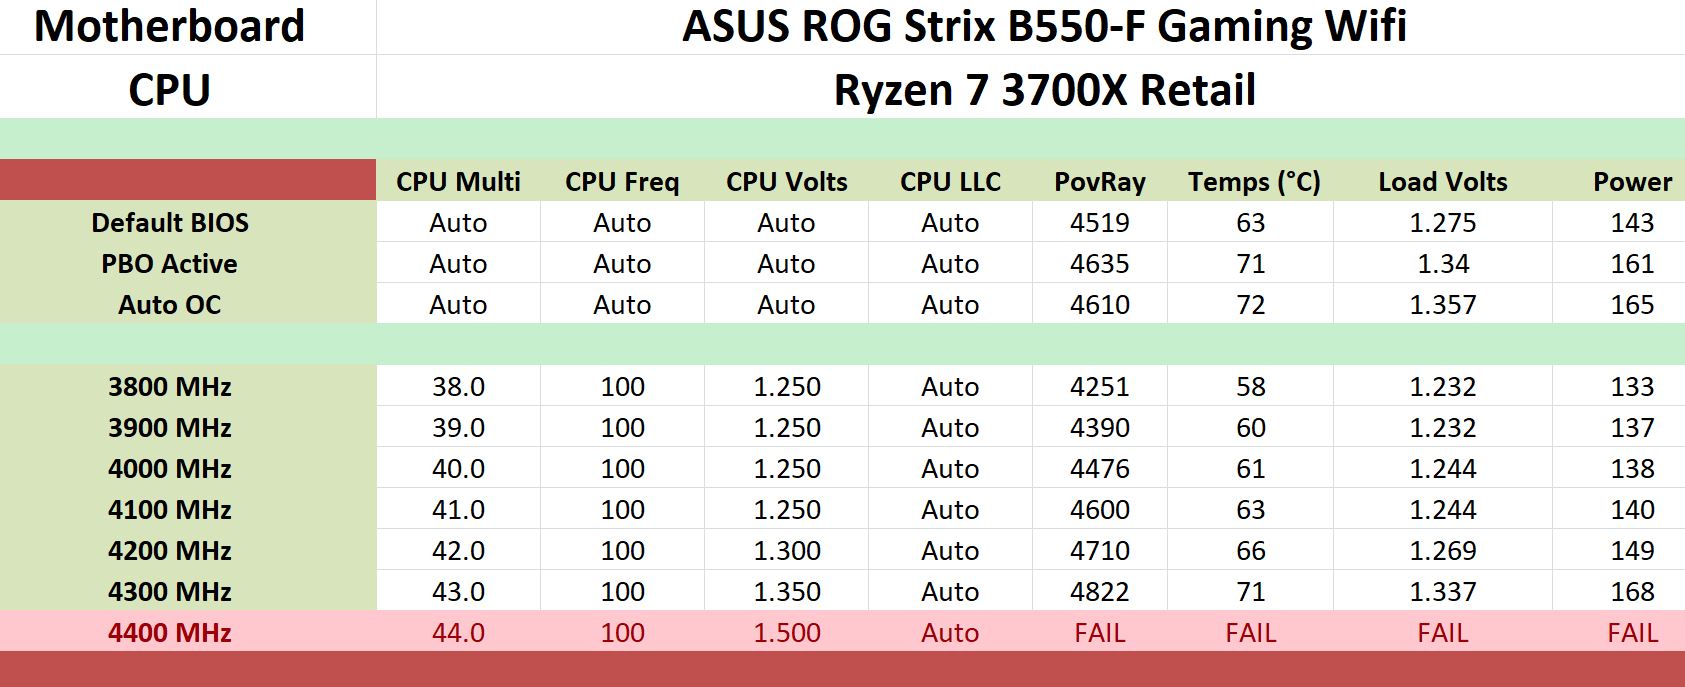Select CPU Multi value 42.0
The height and width of the screenshot is (687, 1685).
458,551
